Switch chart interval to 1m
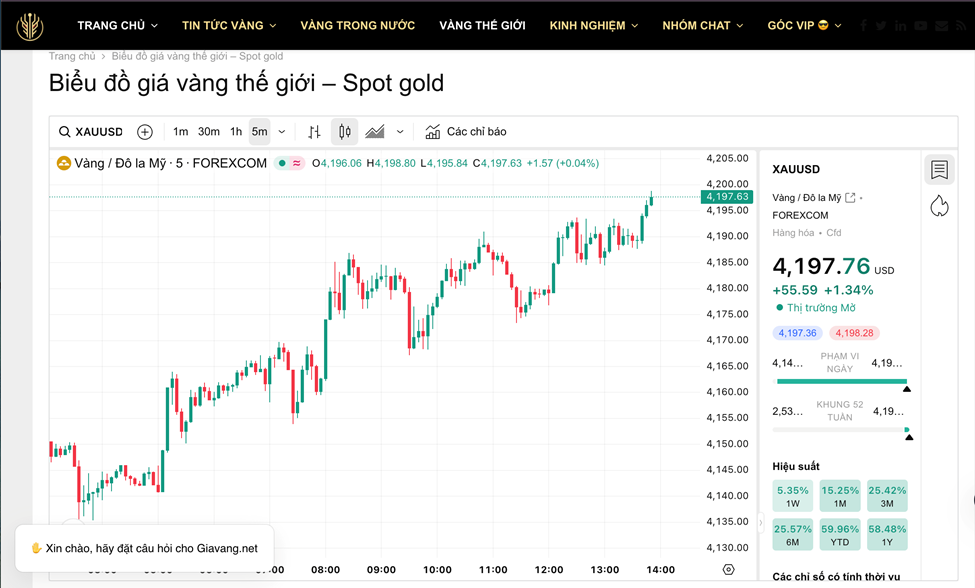This screenshot has width=975, height=588. pyautogui.click(x=180, y=132)
